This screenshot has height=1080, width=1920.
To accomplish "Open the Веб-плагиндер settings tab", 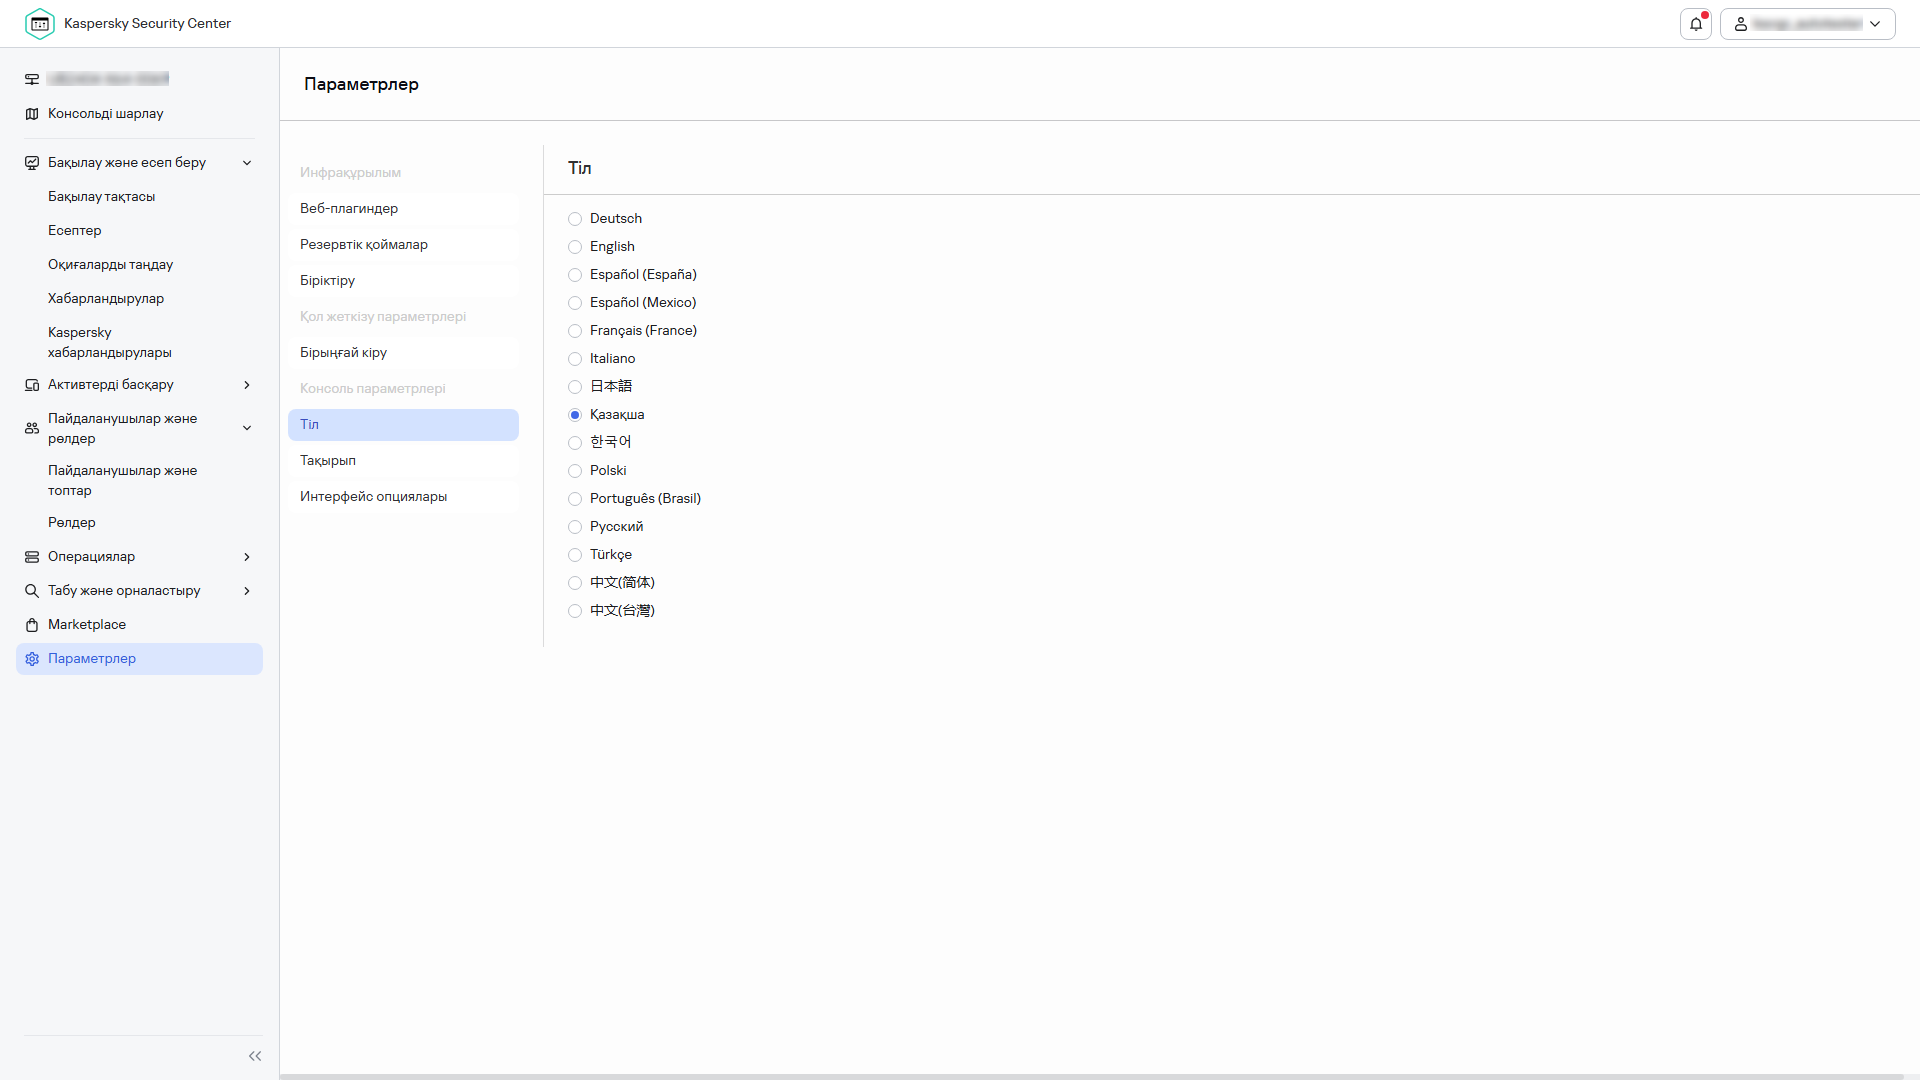I will click(349, 209).
